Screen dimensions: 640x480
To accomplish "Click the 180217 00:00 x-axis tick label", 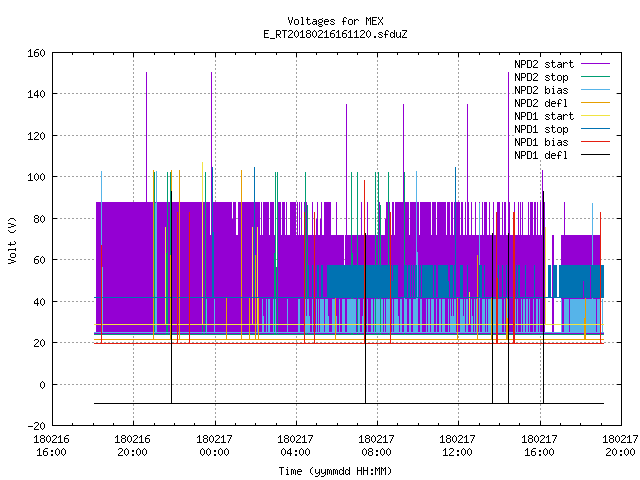I will (214, 446).
